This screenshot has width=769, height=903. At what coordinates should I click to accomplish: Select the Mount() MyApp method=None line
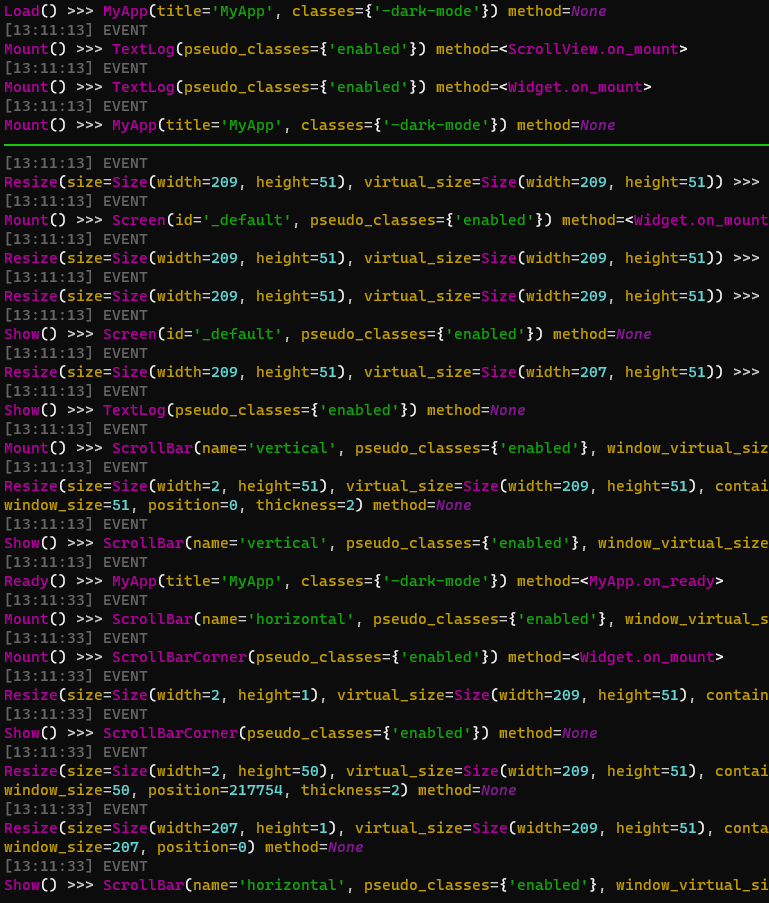[309, 125]
